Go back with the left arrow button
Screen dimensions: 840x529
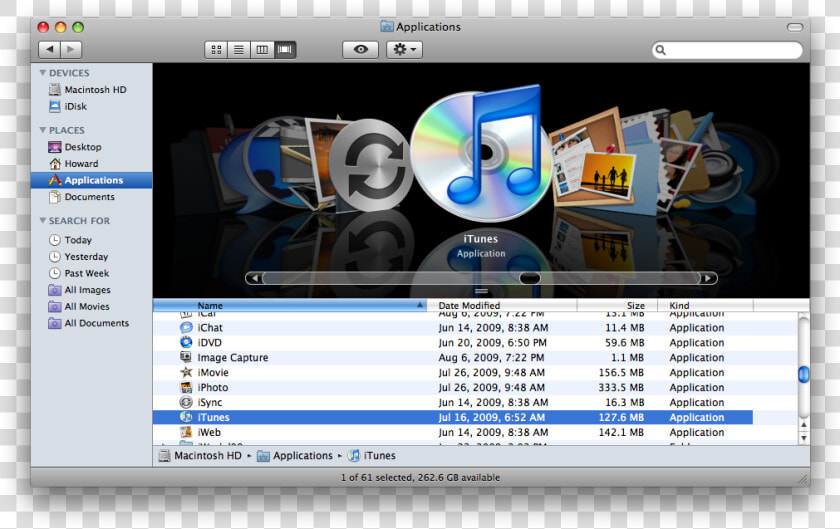49,49
